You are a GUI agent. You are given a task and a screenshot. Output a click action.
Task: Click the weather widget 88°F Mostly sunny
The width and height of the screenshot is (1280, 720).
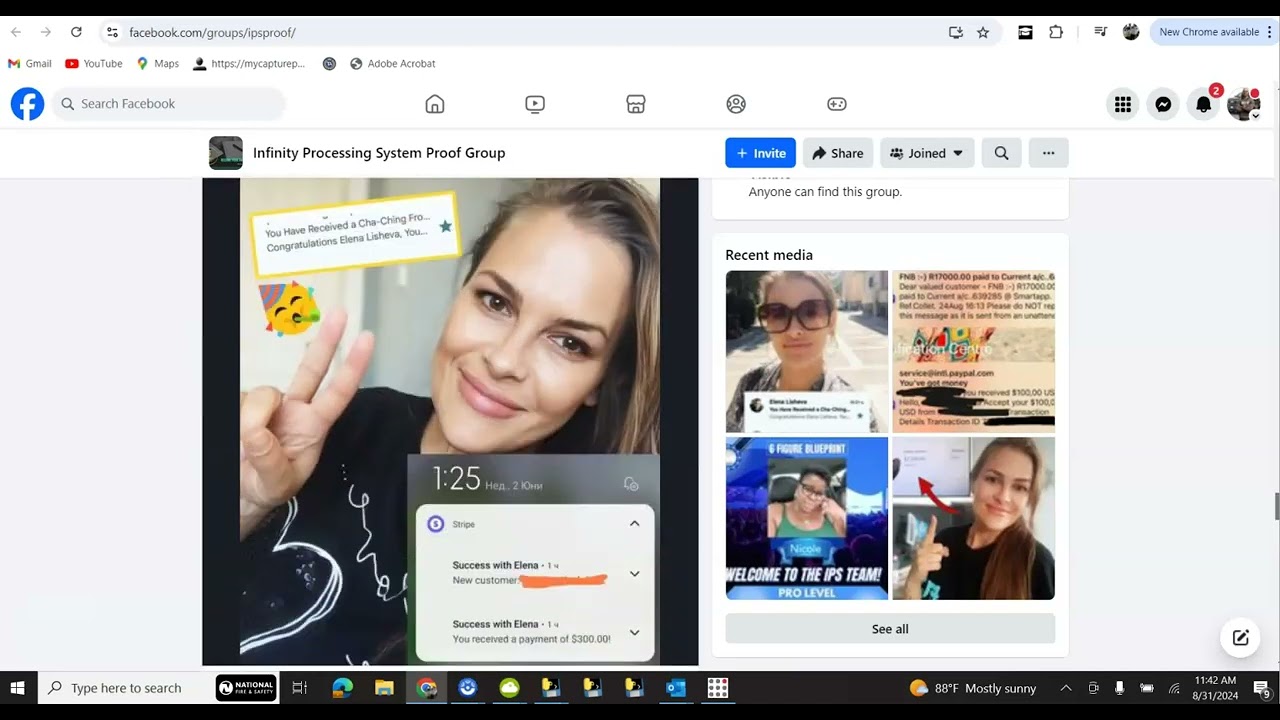click(x=973, y=688)
